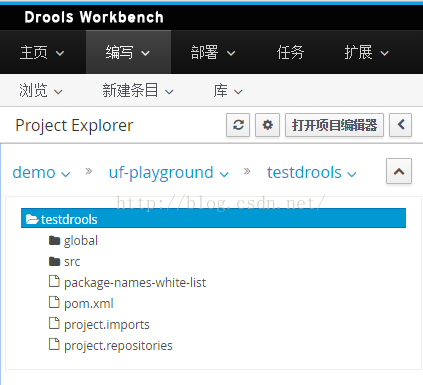Expand the 浏览 dropdown
The image size is (423, 385).
tap(41, 91)
